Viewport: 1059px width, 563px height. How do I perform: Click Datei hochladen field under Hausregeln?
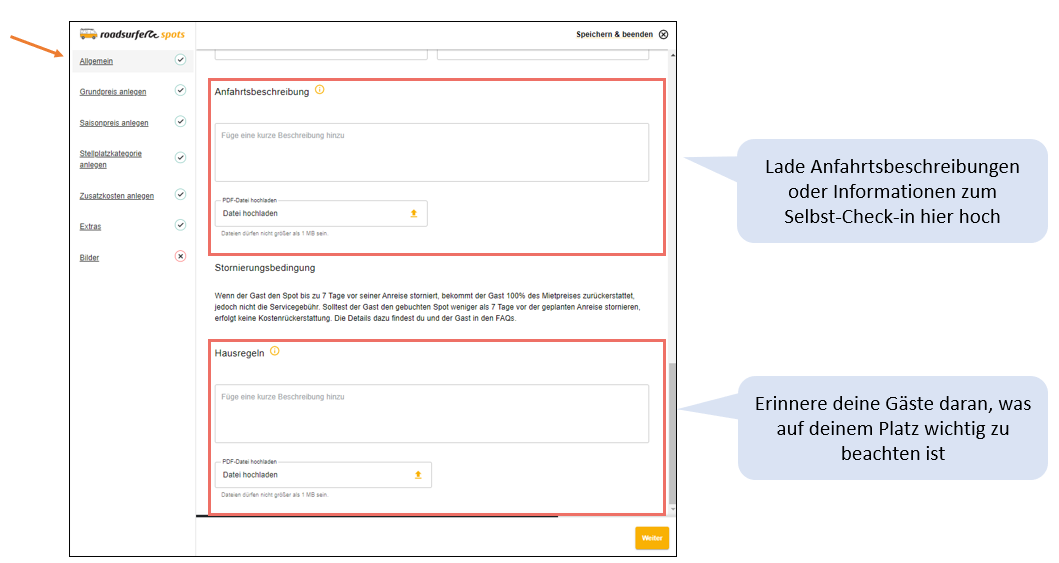323,475
